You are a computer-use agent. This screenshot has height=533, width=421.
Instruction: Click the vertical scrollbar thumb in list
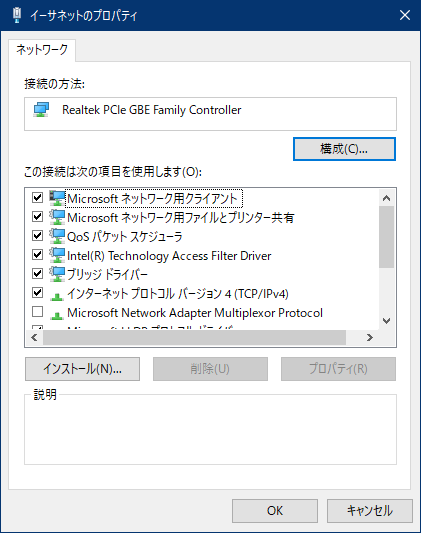click(x=386, y=237)
